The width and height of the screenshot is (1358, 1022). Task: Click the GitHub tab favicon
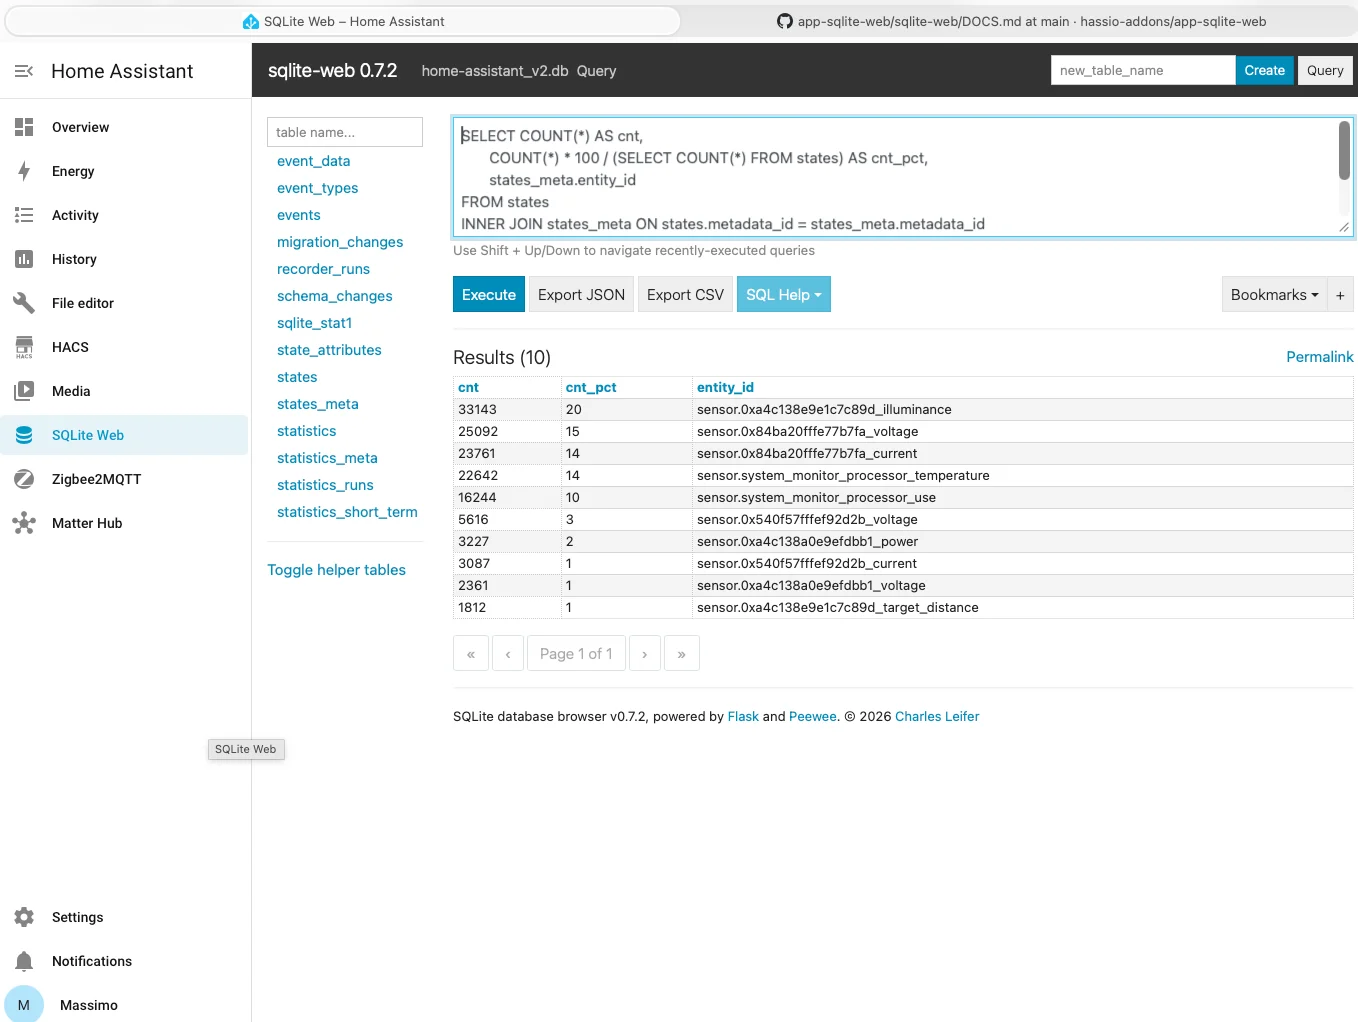[x=785, y=21]
